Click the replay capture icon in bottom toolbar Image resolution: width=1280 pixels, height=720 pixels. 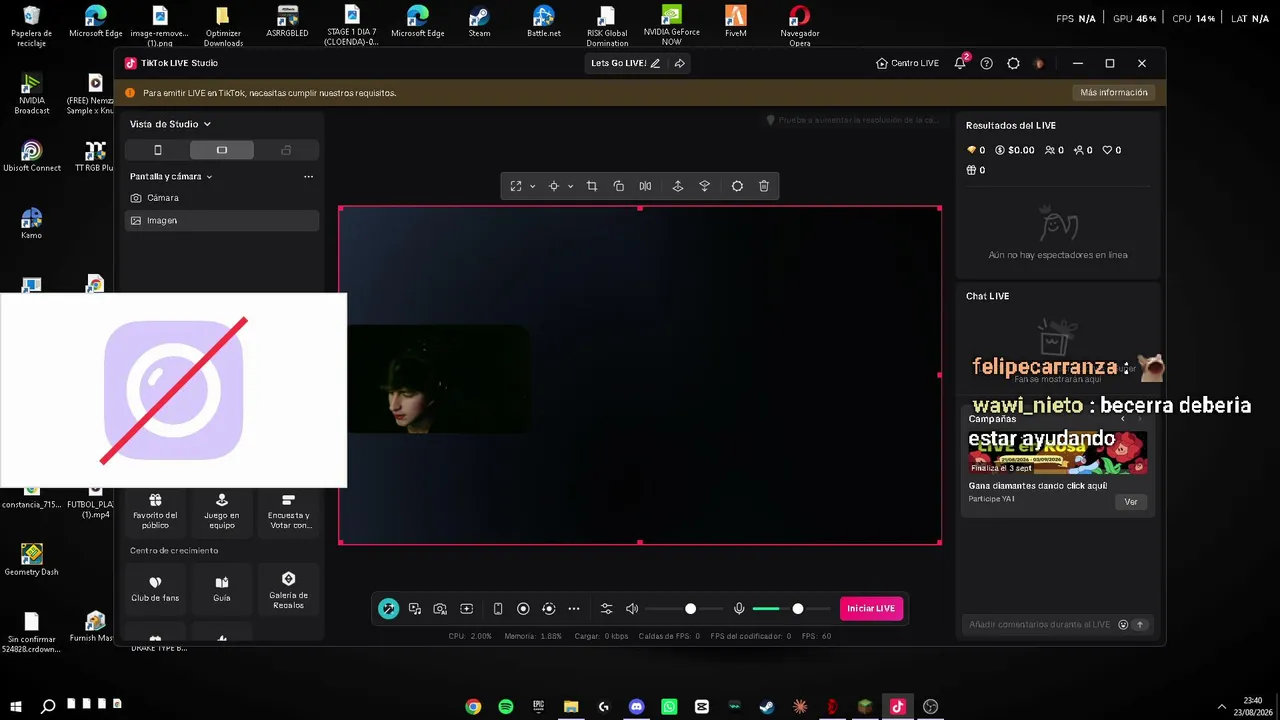pyautogui.click(x=548, y=608)
